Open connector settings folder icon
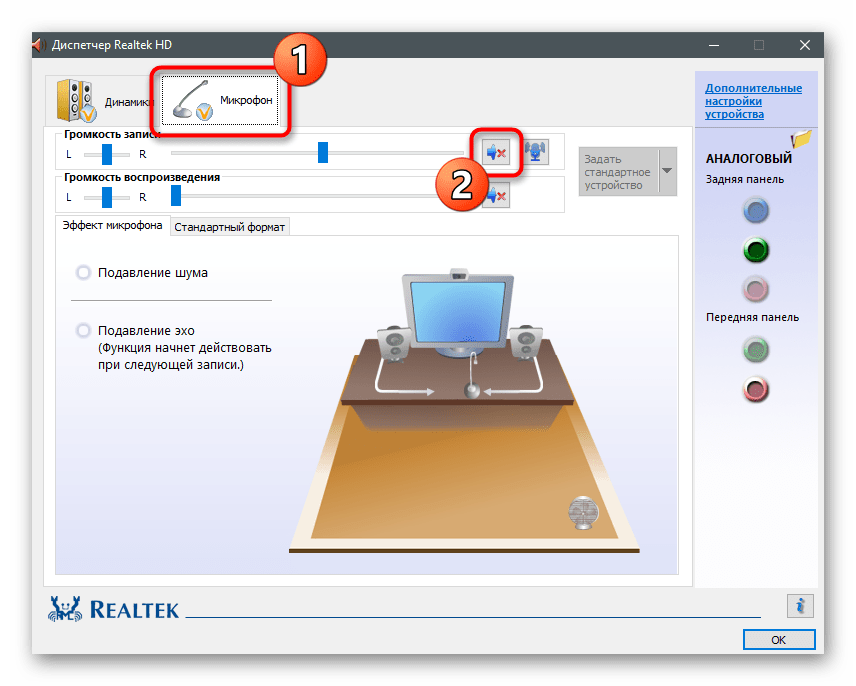The height and width of the screenshot is (686, 856). 801,139
